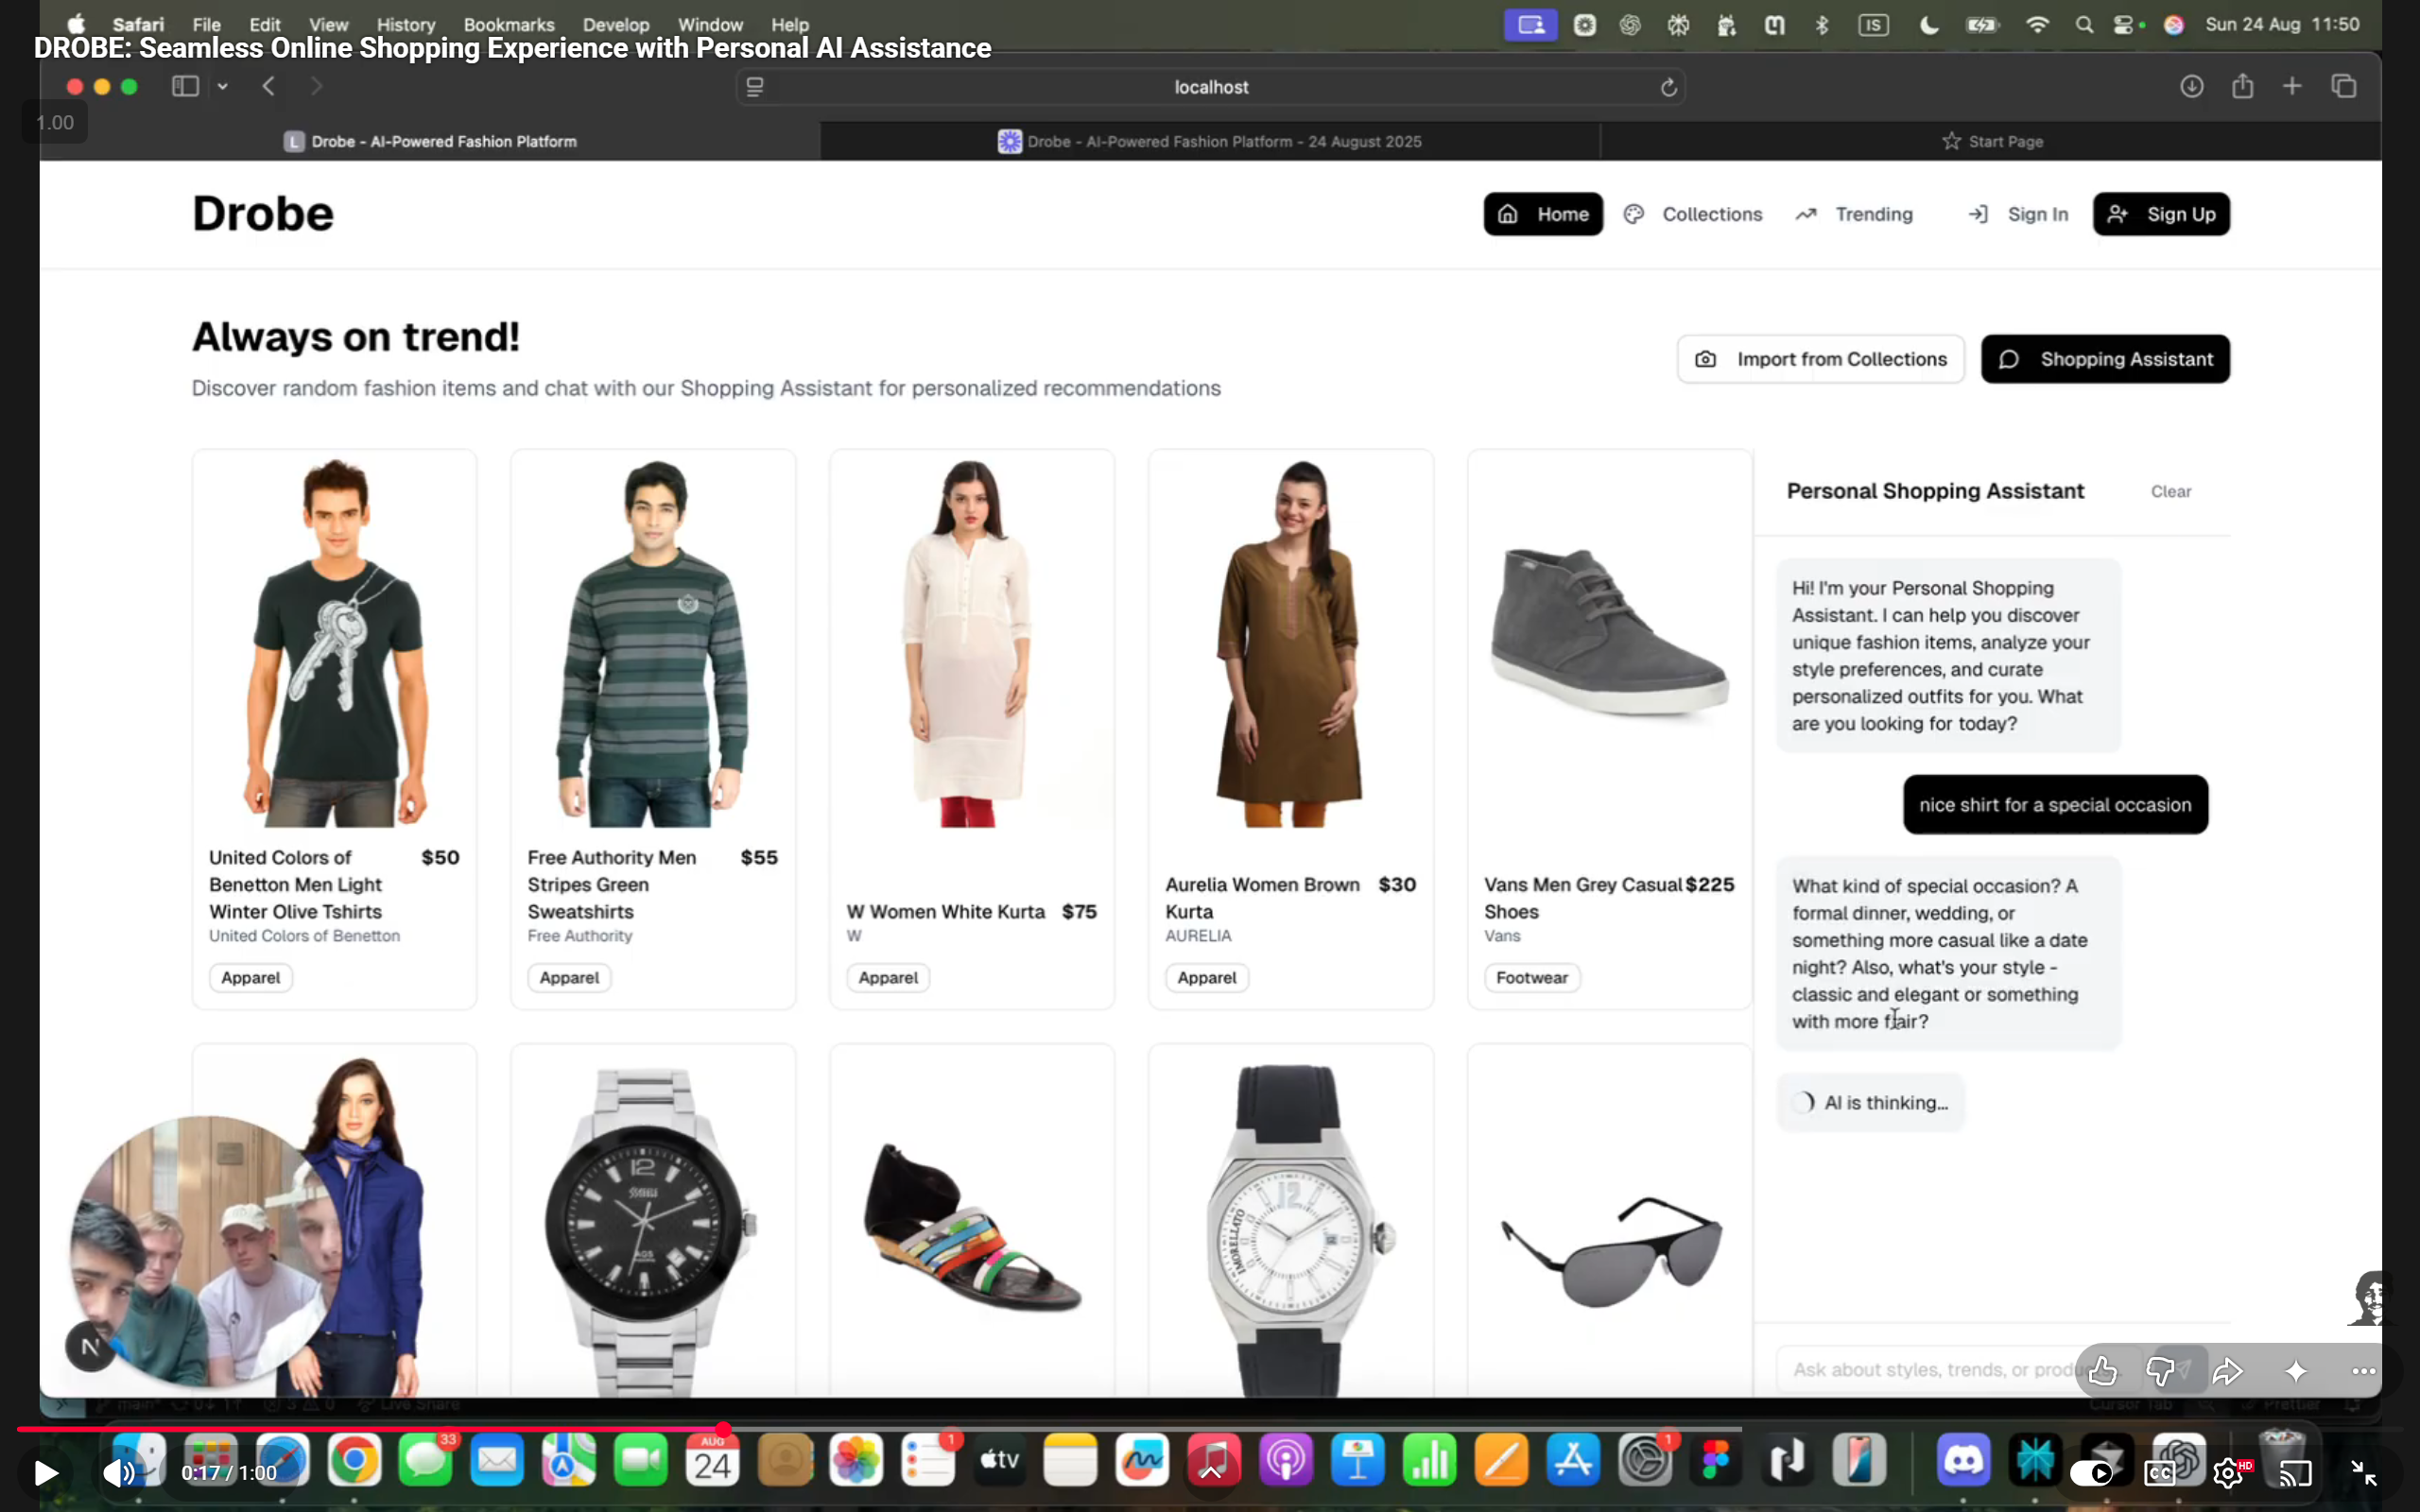Click the localhost address bar
Image resolution: width=2420 pixels, height=1512 pixels.
pos(1211,87)
